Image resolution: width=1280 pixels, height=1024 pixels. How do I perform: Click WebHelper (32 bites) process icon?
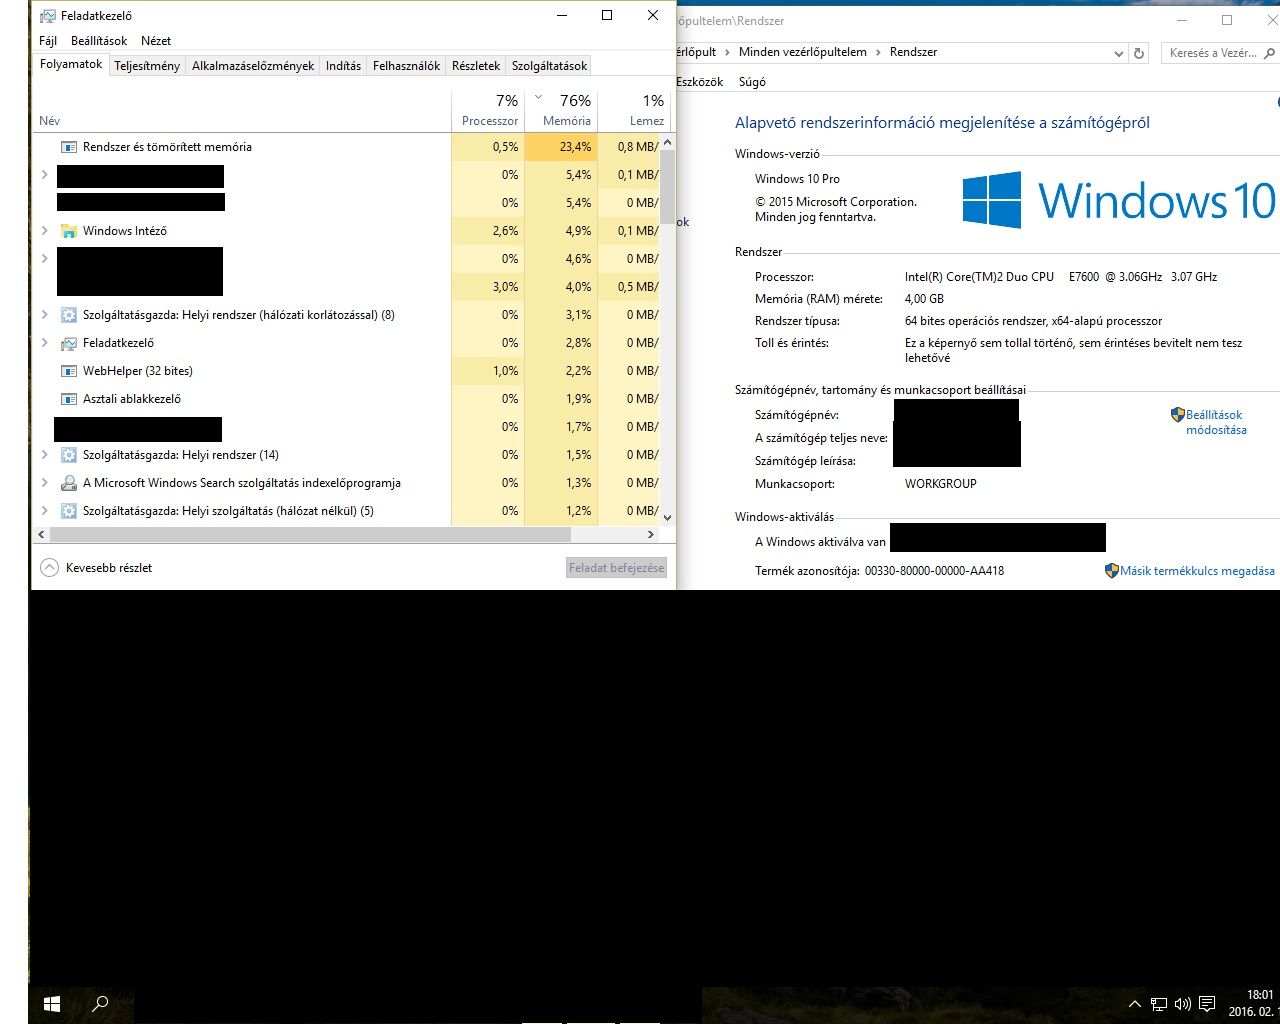(69, 371)
